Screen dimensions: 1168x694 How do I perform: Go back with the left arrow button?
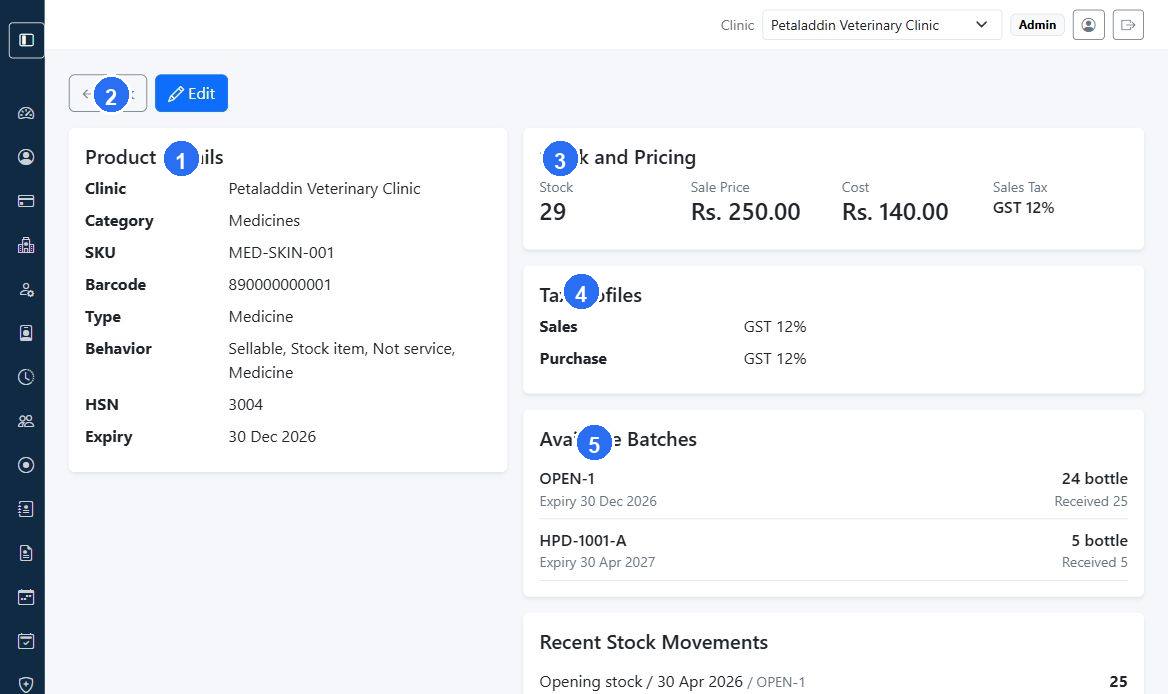coord(107,93)
